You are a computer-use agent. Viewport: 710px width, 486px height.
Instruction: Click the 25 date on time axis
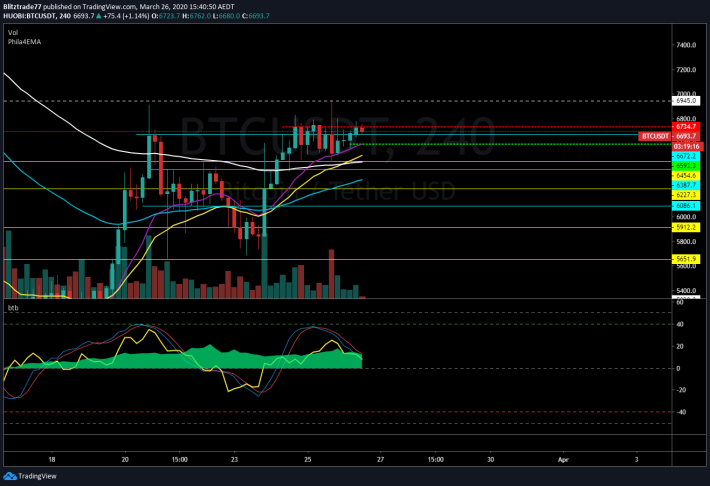(307, 459)
